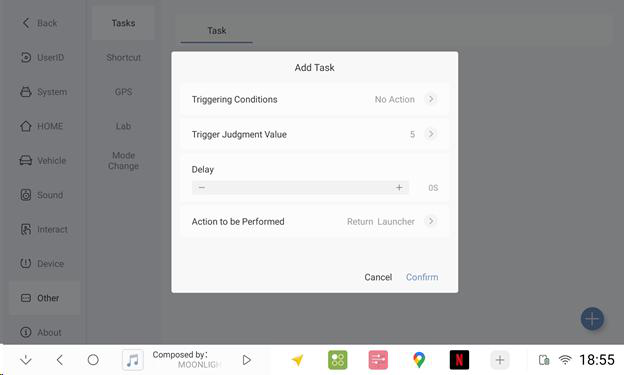Tap the dock down arrow icon
This screenshot has width=624, height=375.
pos(26,360)
